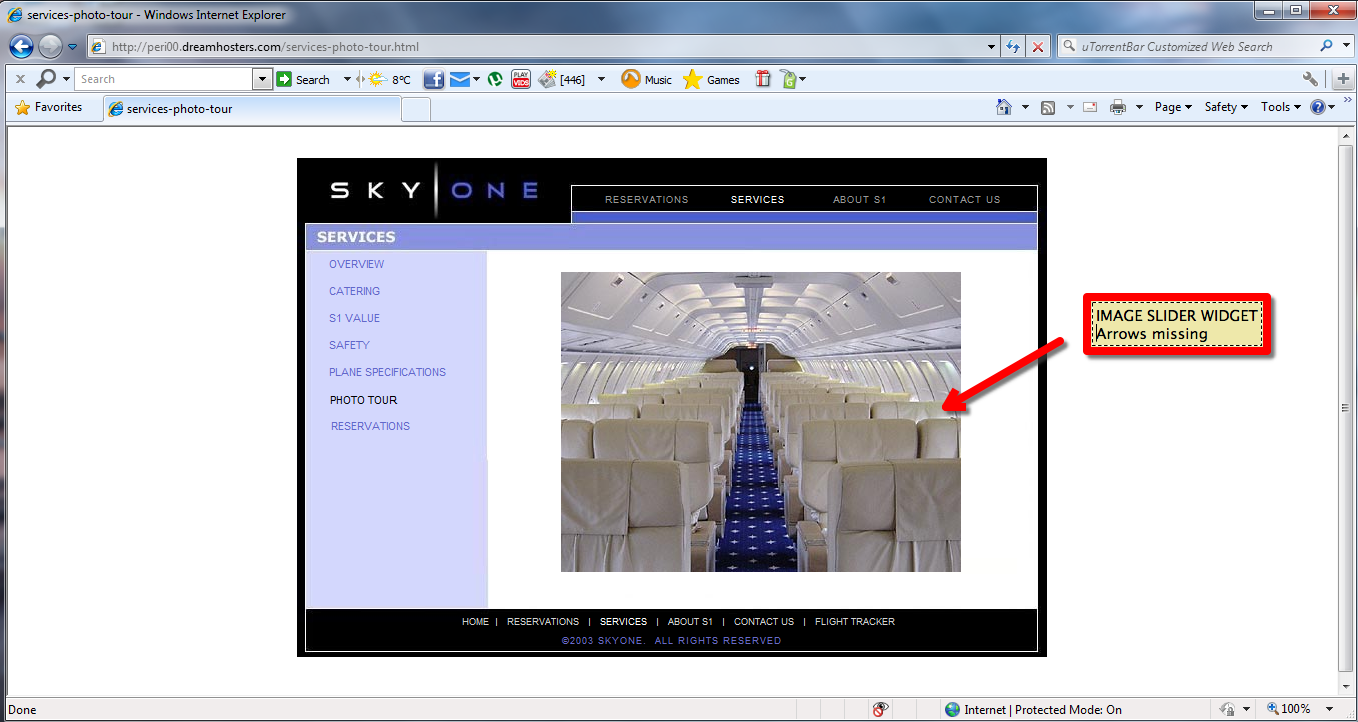Expand the address bar URL dropdown
Image resolution: width=1358 pixels, height=722 pixels.
991,47
